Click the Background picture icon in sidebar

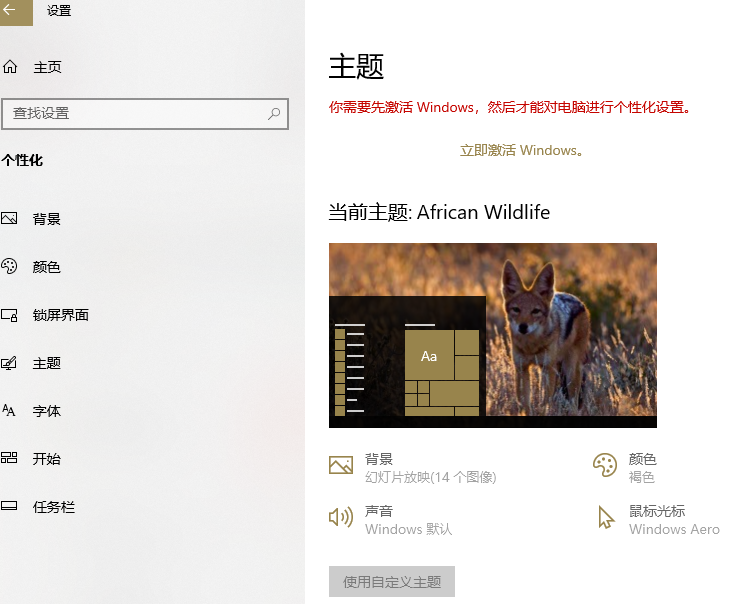(10, 219)
